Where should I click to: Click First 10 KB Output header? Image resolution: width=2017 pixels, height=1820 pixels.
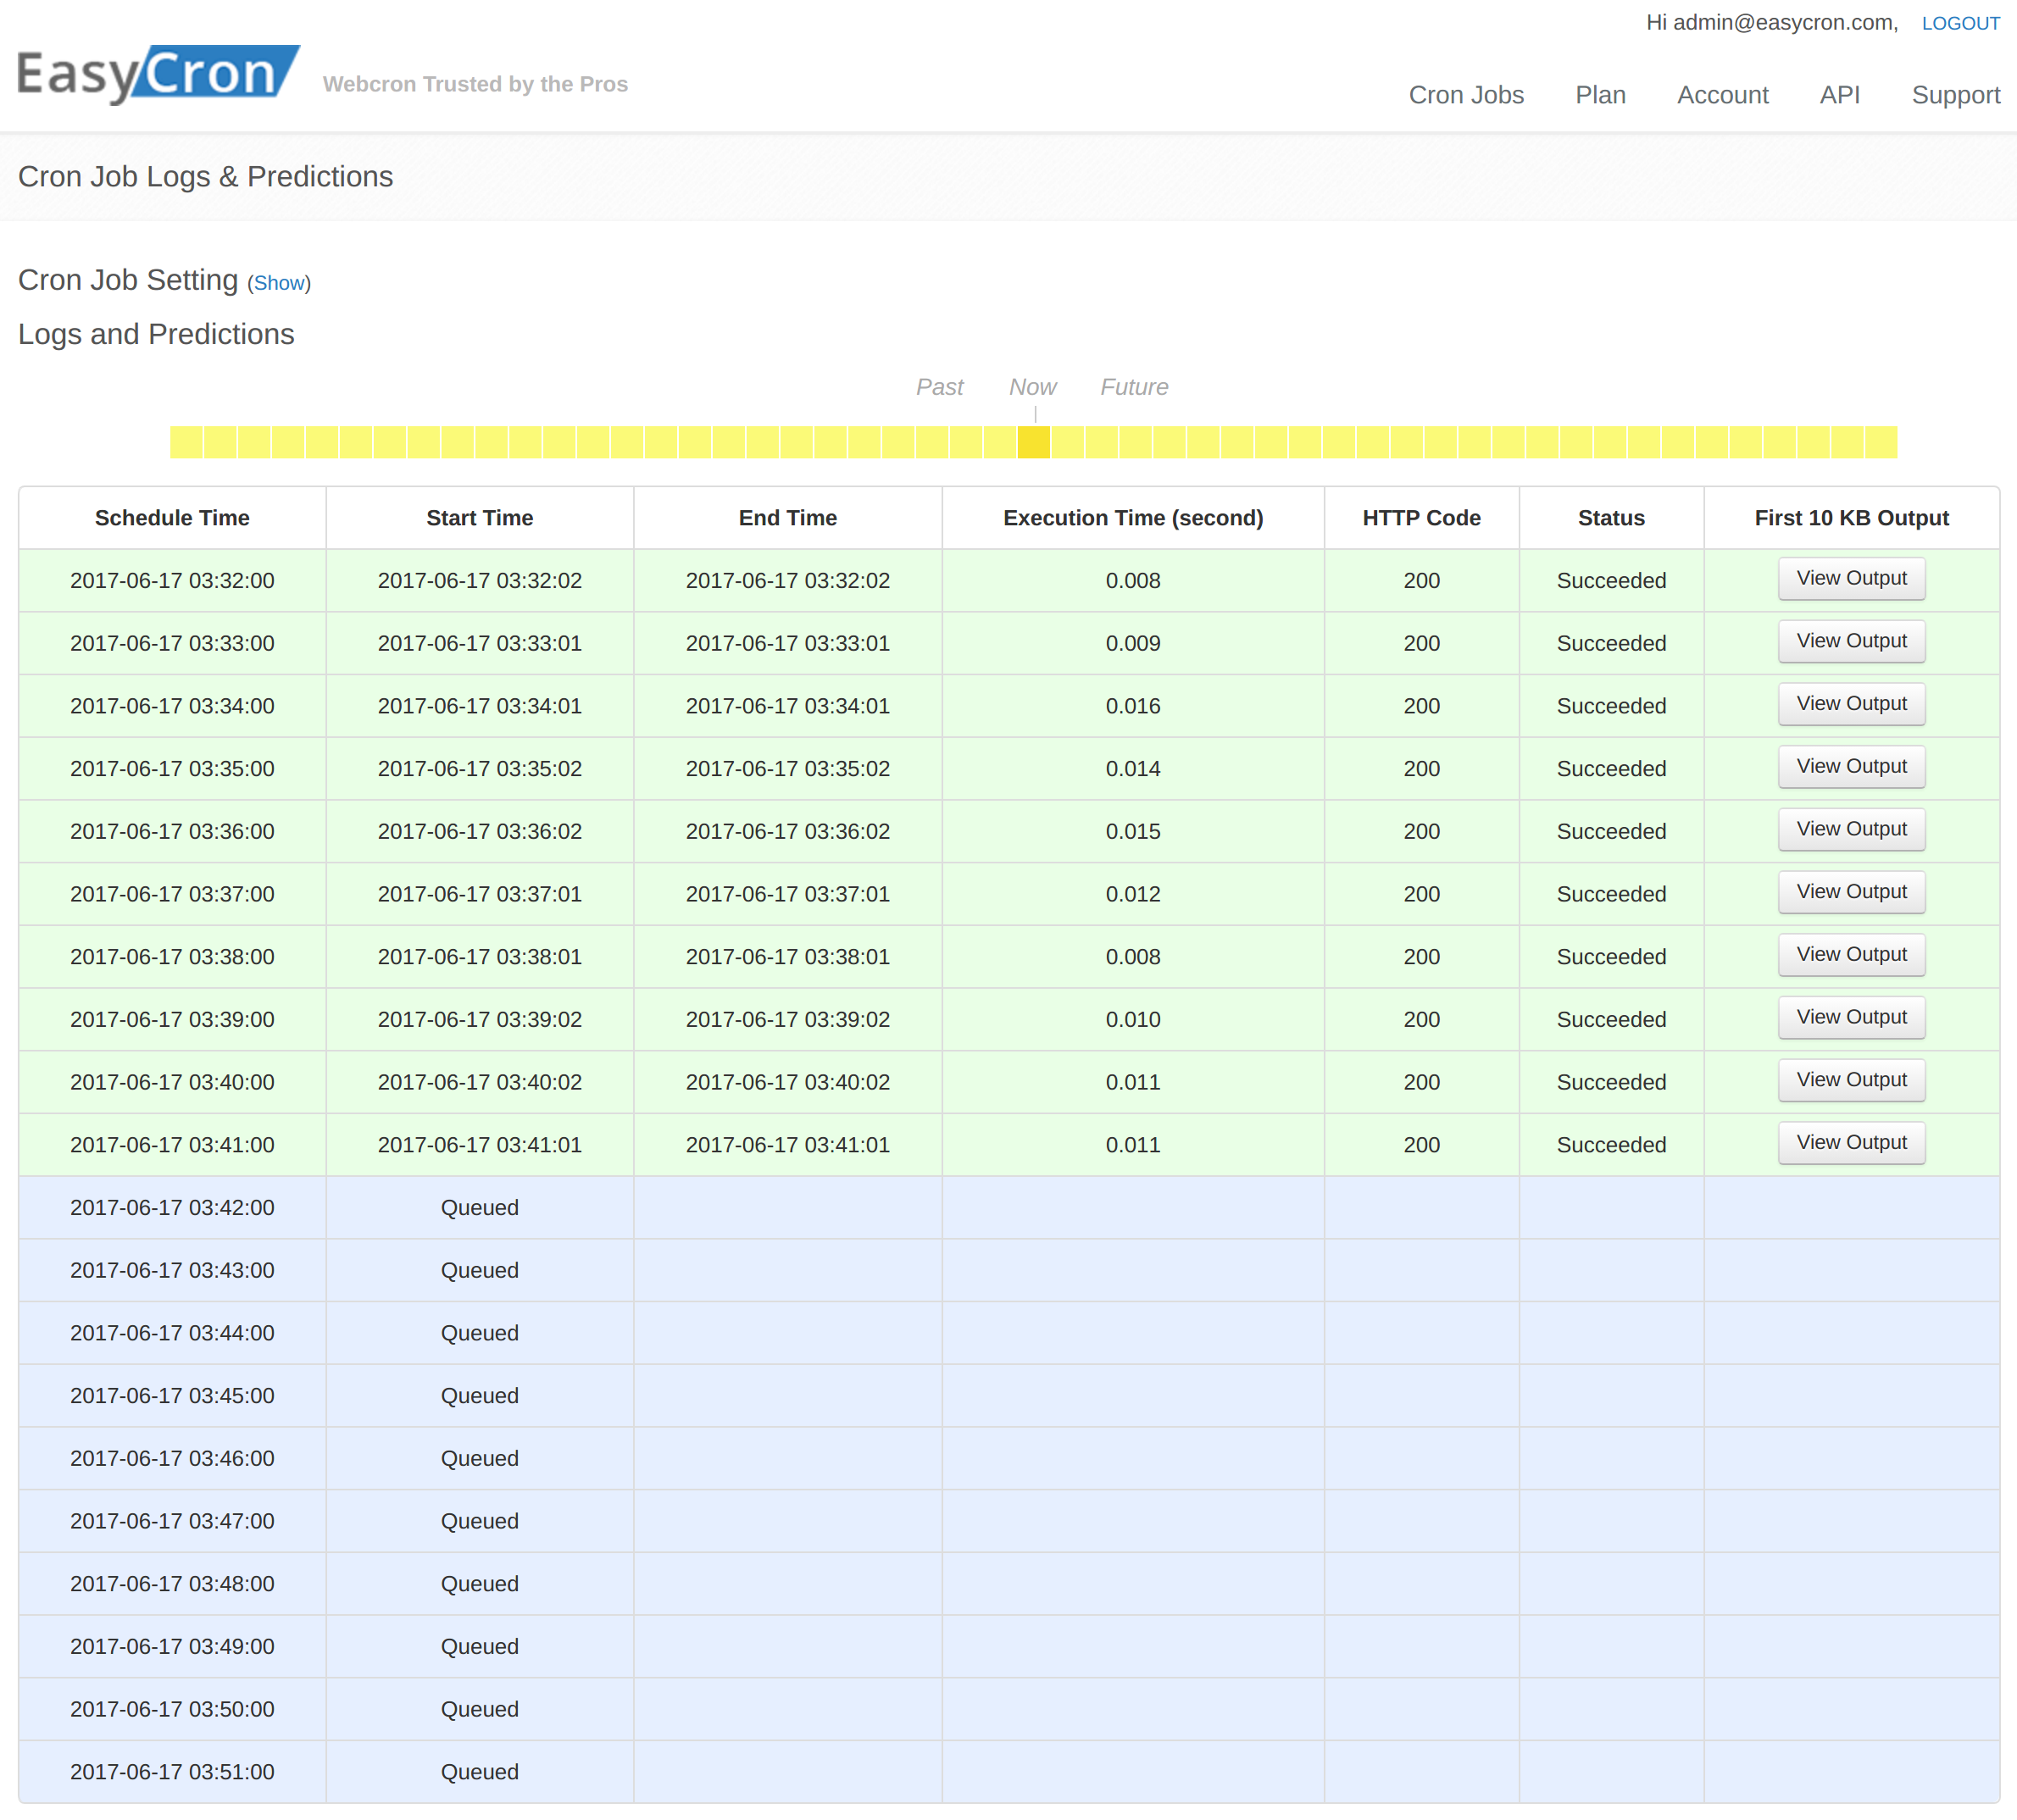(1851, 518)
